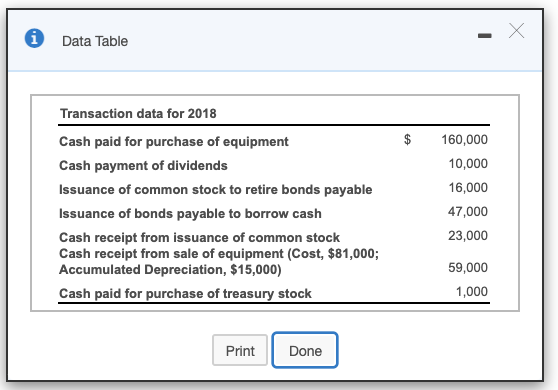Click 'Cash paid for purchase of equipment' row

tap(274, 141)
